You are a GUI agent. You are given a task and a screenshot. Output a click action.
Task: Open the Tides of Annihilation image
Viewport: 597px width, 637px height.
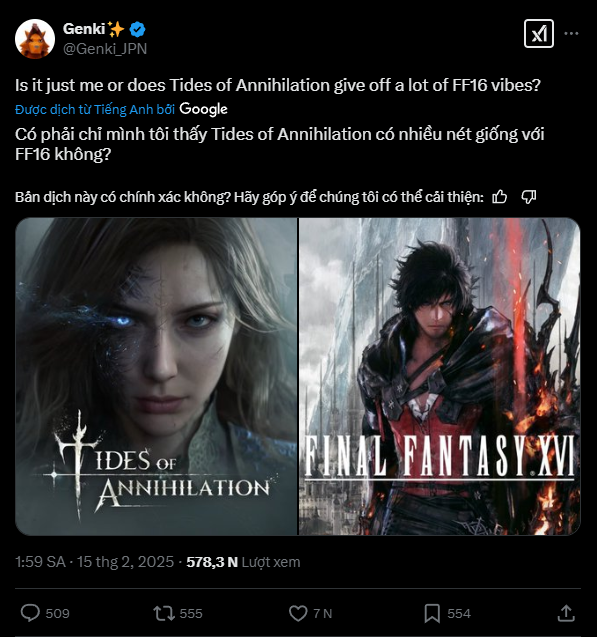156,377
